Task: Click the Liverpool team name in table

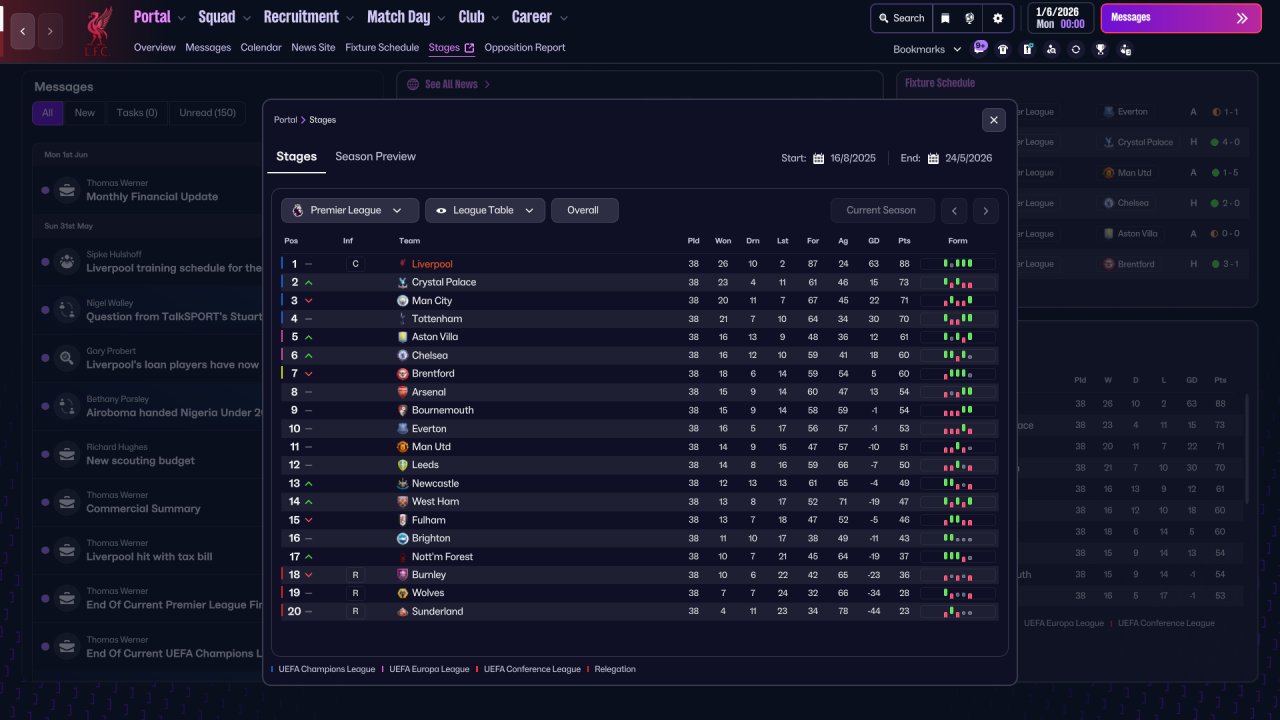Action: (x=432, y=264)
